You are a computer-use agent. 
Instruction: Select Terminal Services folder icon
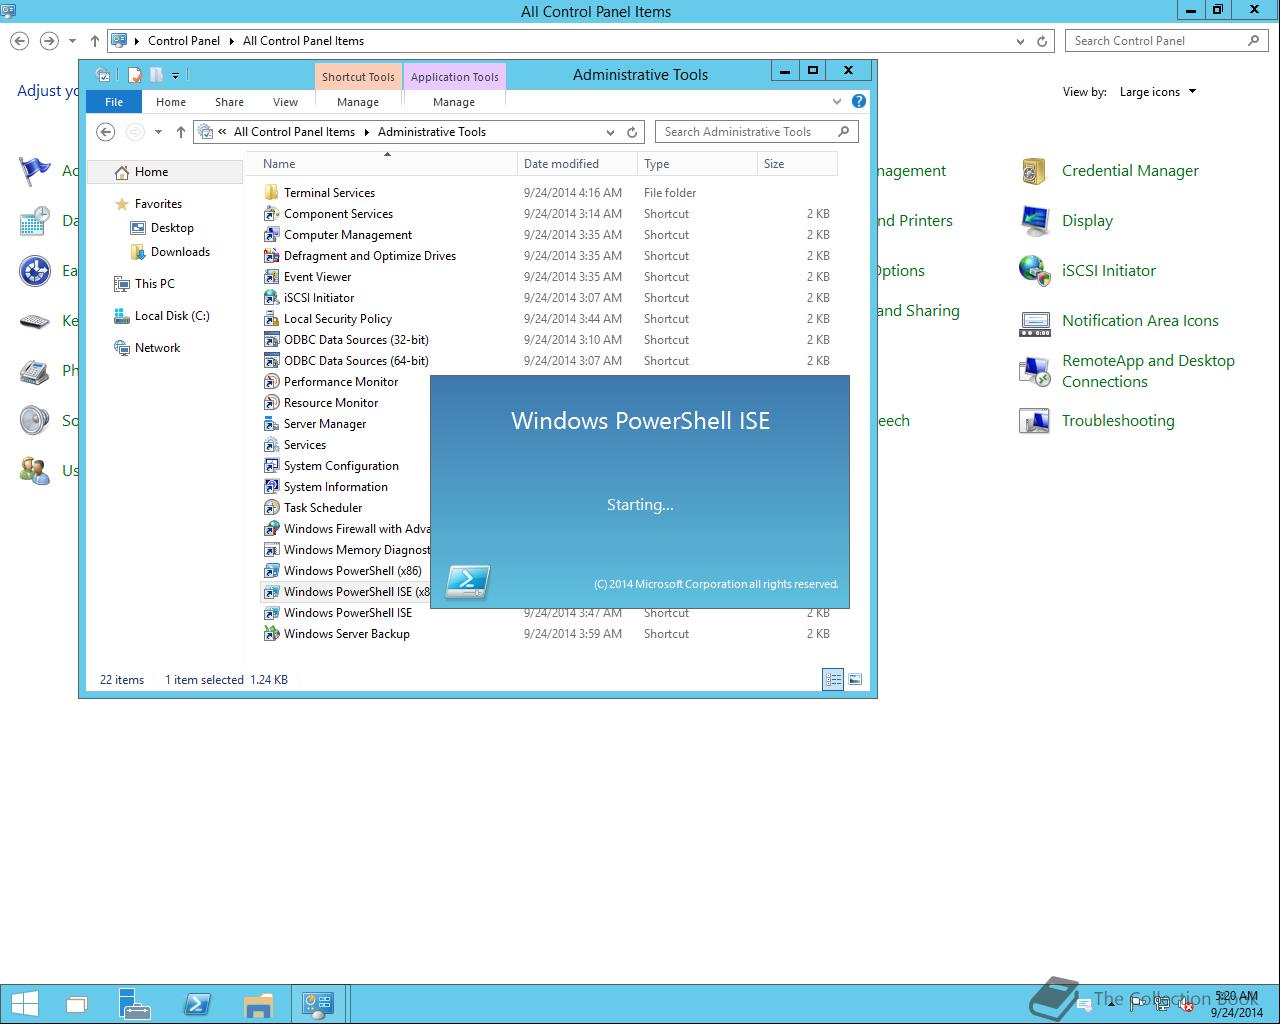coord(271,193)
